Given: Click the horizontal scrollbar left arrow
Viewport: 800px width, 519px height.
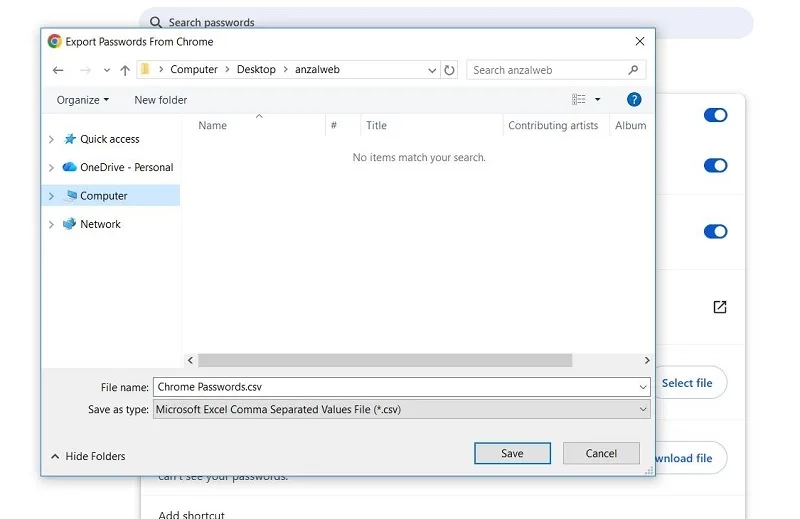Looking at the screenshot, I should (190, 360).
